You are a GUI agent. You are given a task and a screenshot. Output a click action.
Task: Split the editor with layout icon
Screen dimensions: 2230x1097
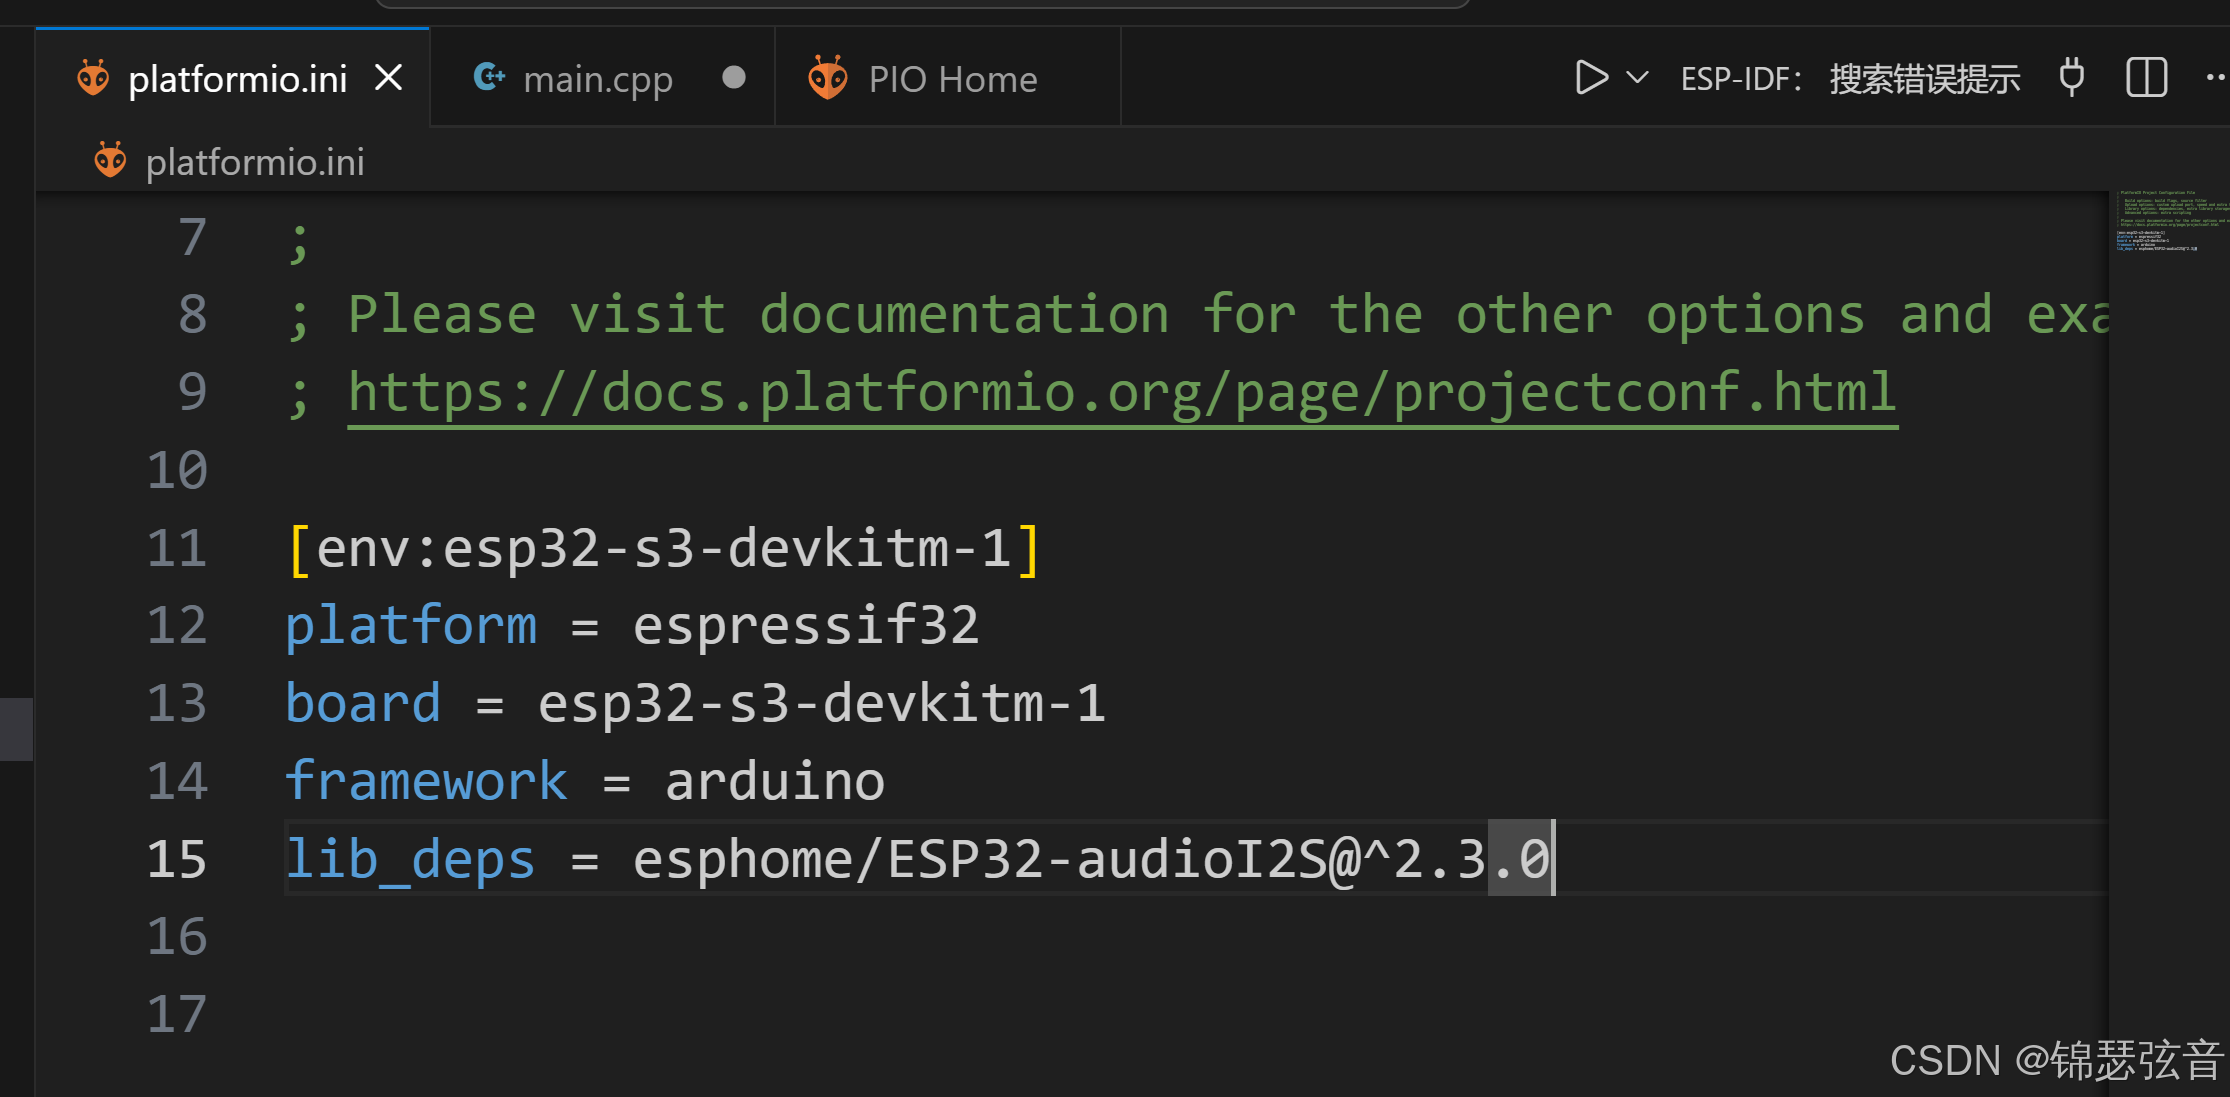(2146, 78)
